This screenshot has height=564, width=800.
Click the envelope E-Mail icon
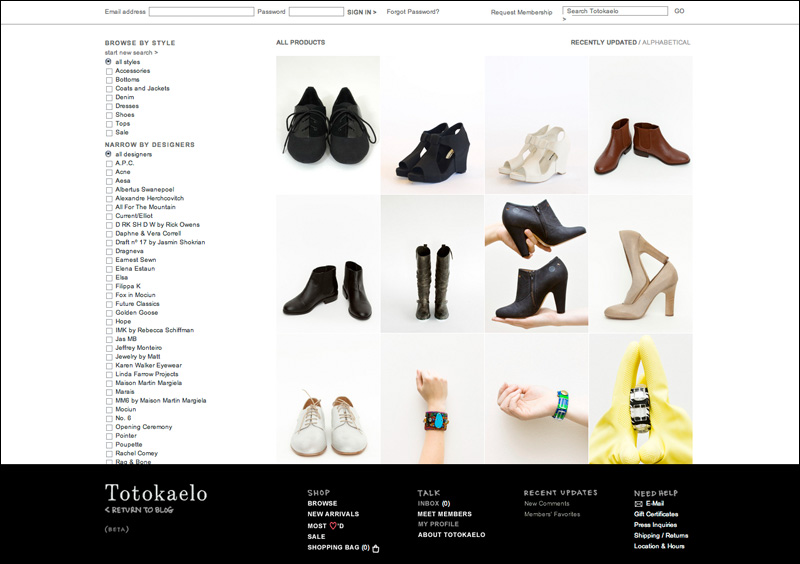point(639,504)
